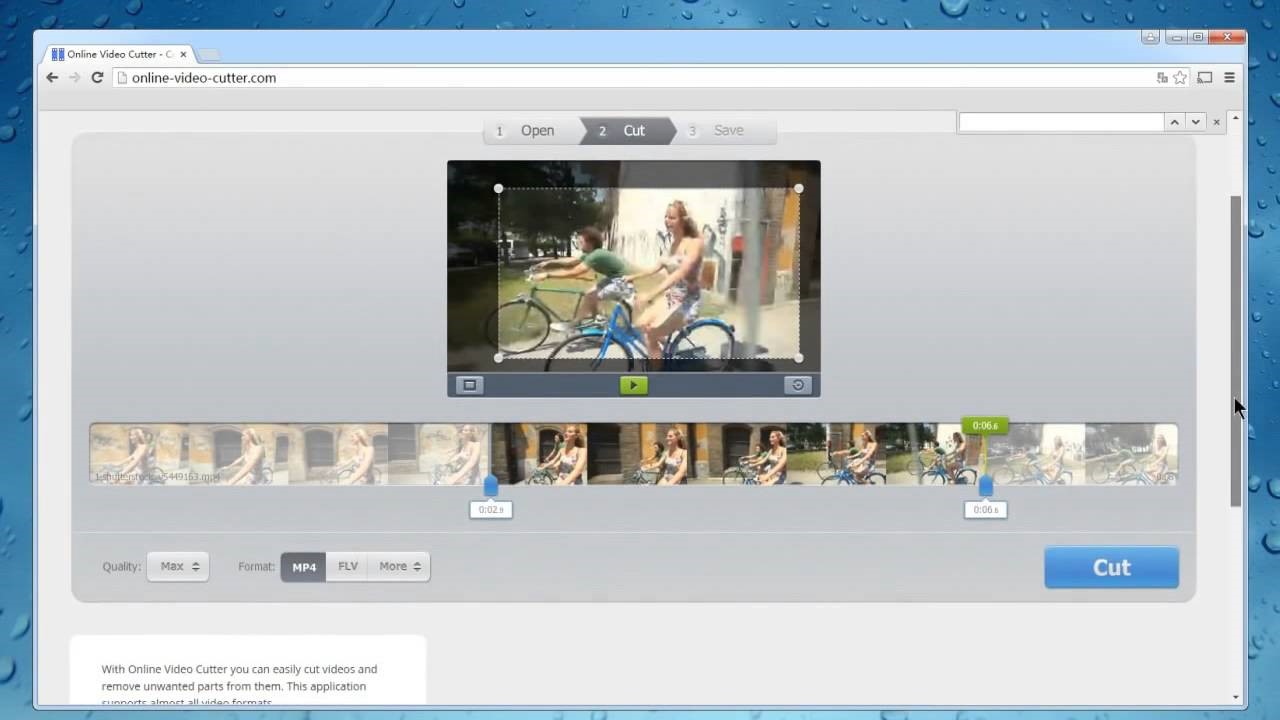Bookmark this page with the star icon
Screen dimensions: 1280x720
1180,77
